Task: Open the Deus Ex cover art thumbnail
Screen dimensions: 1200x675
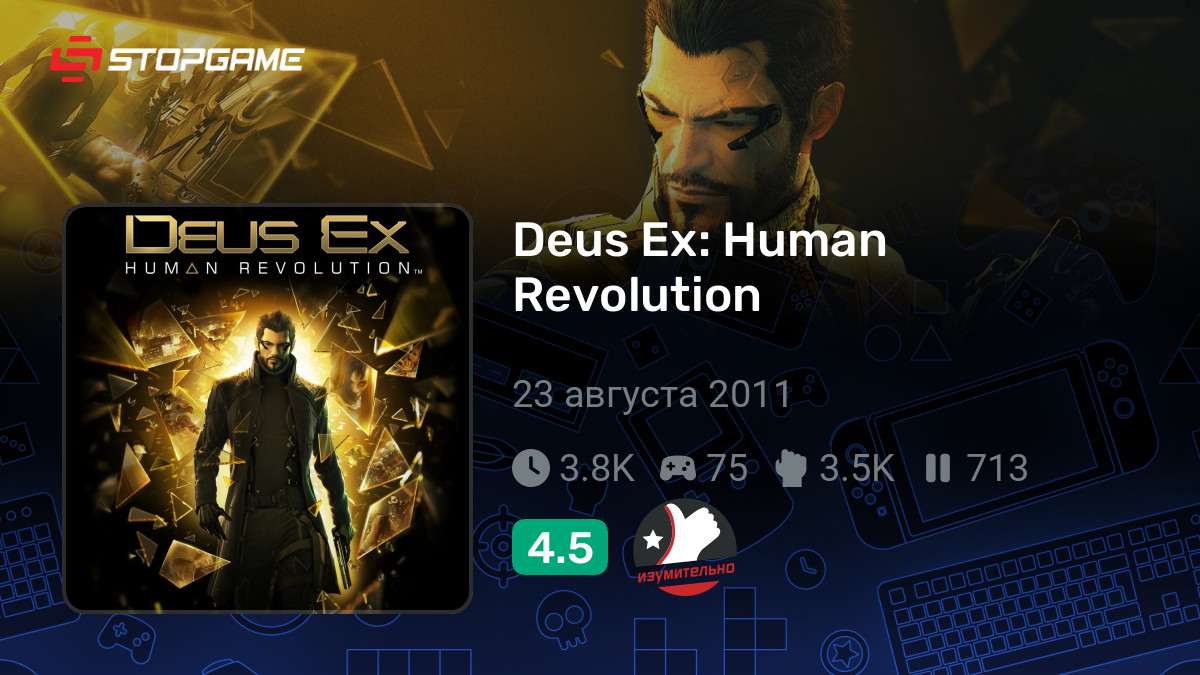Action: pyautogui.click(x=267, y=408)
